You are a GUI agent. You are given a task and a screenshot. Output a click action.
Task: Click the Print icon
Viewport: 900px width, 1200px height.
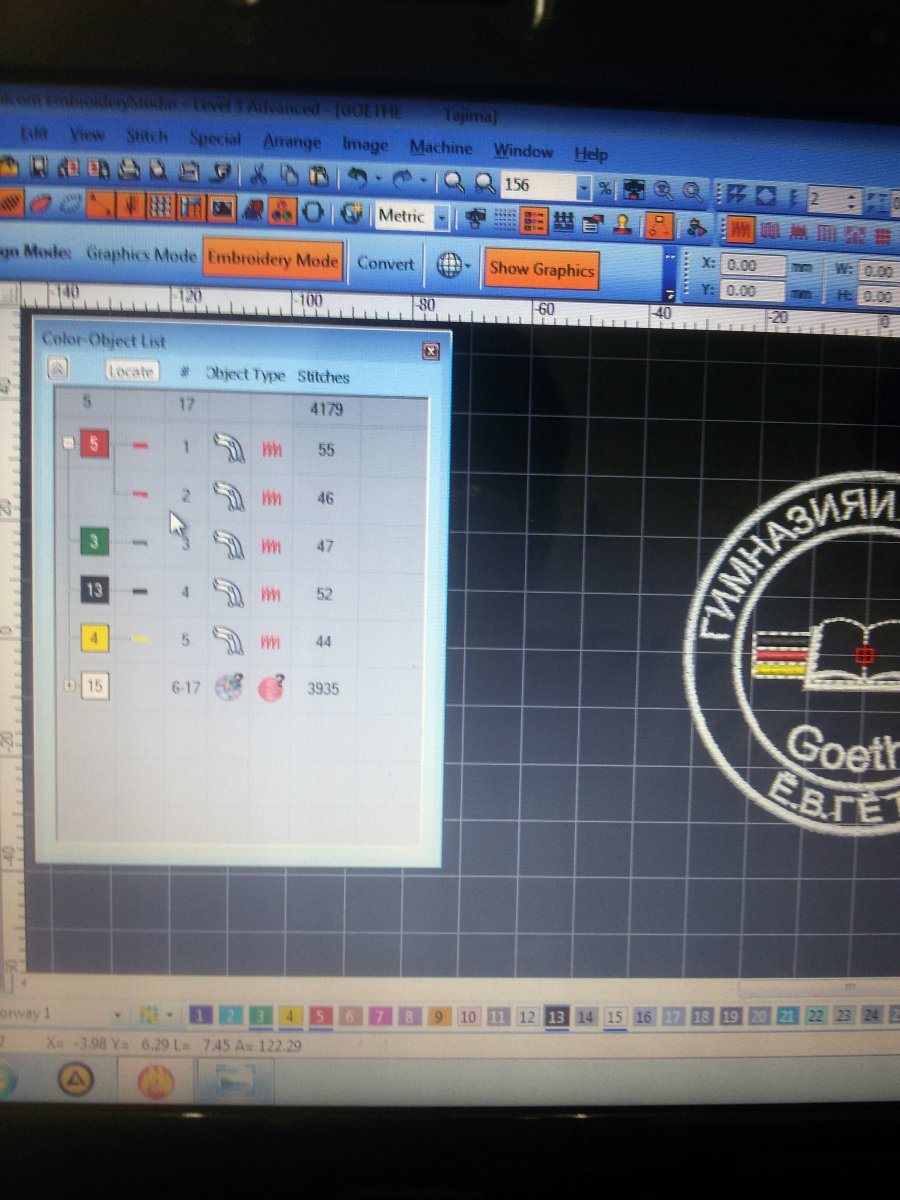[129, 169]
